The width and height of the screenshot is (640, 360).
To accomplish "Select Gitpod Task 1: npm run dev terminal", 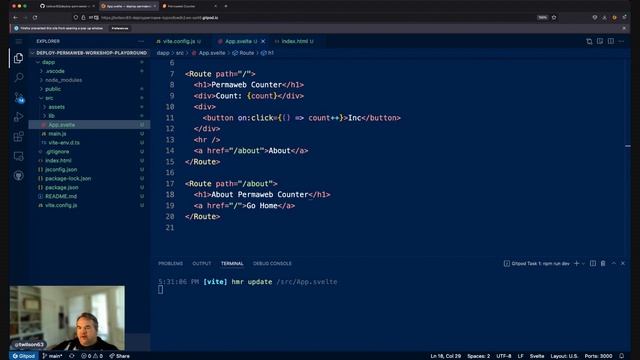I will pos(536,264).
